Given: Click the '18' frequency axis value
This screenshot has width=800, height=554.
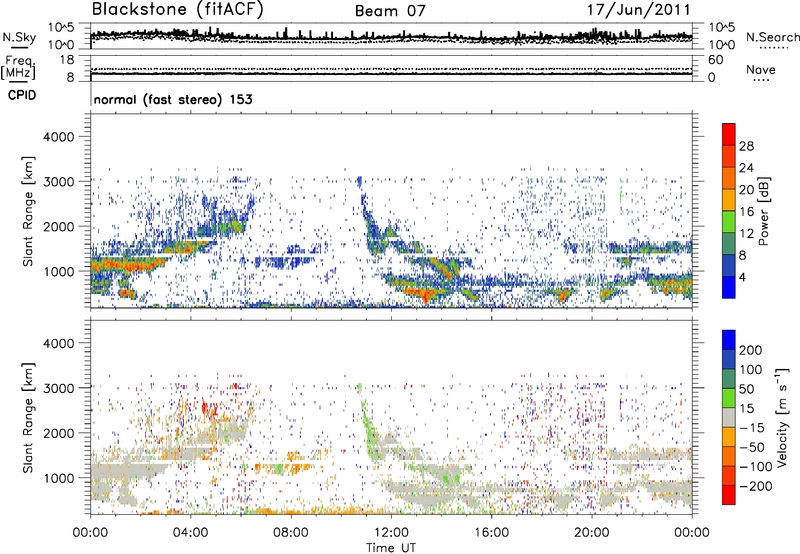Looking at the screenshot, I should tap(67, 60).
